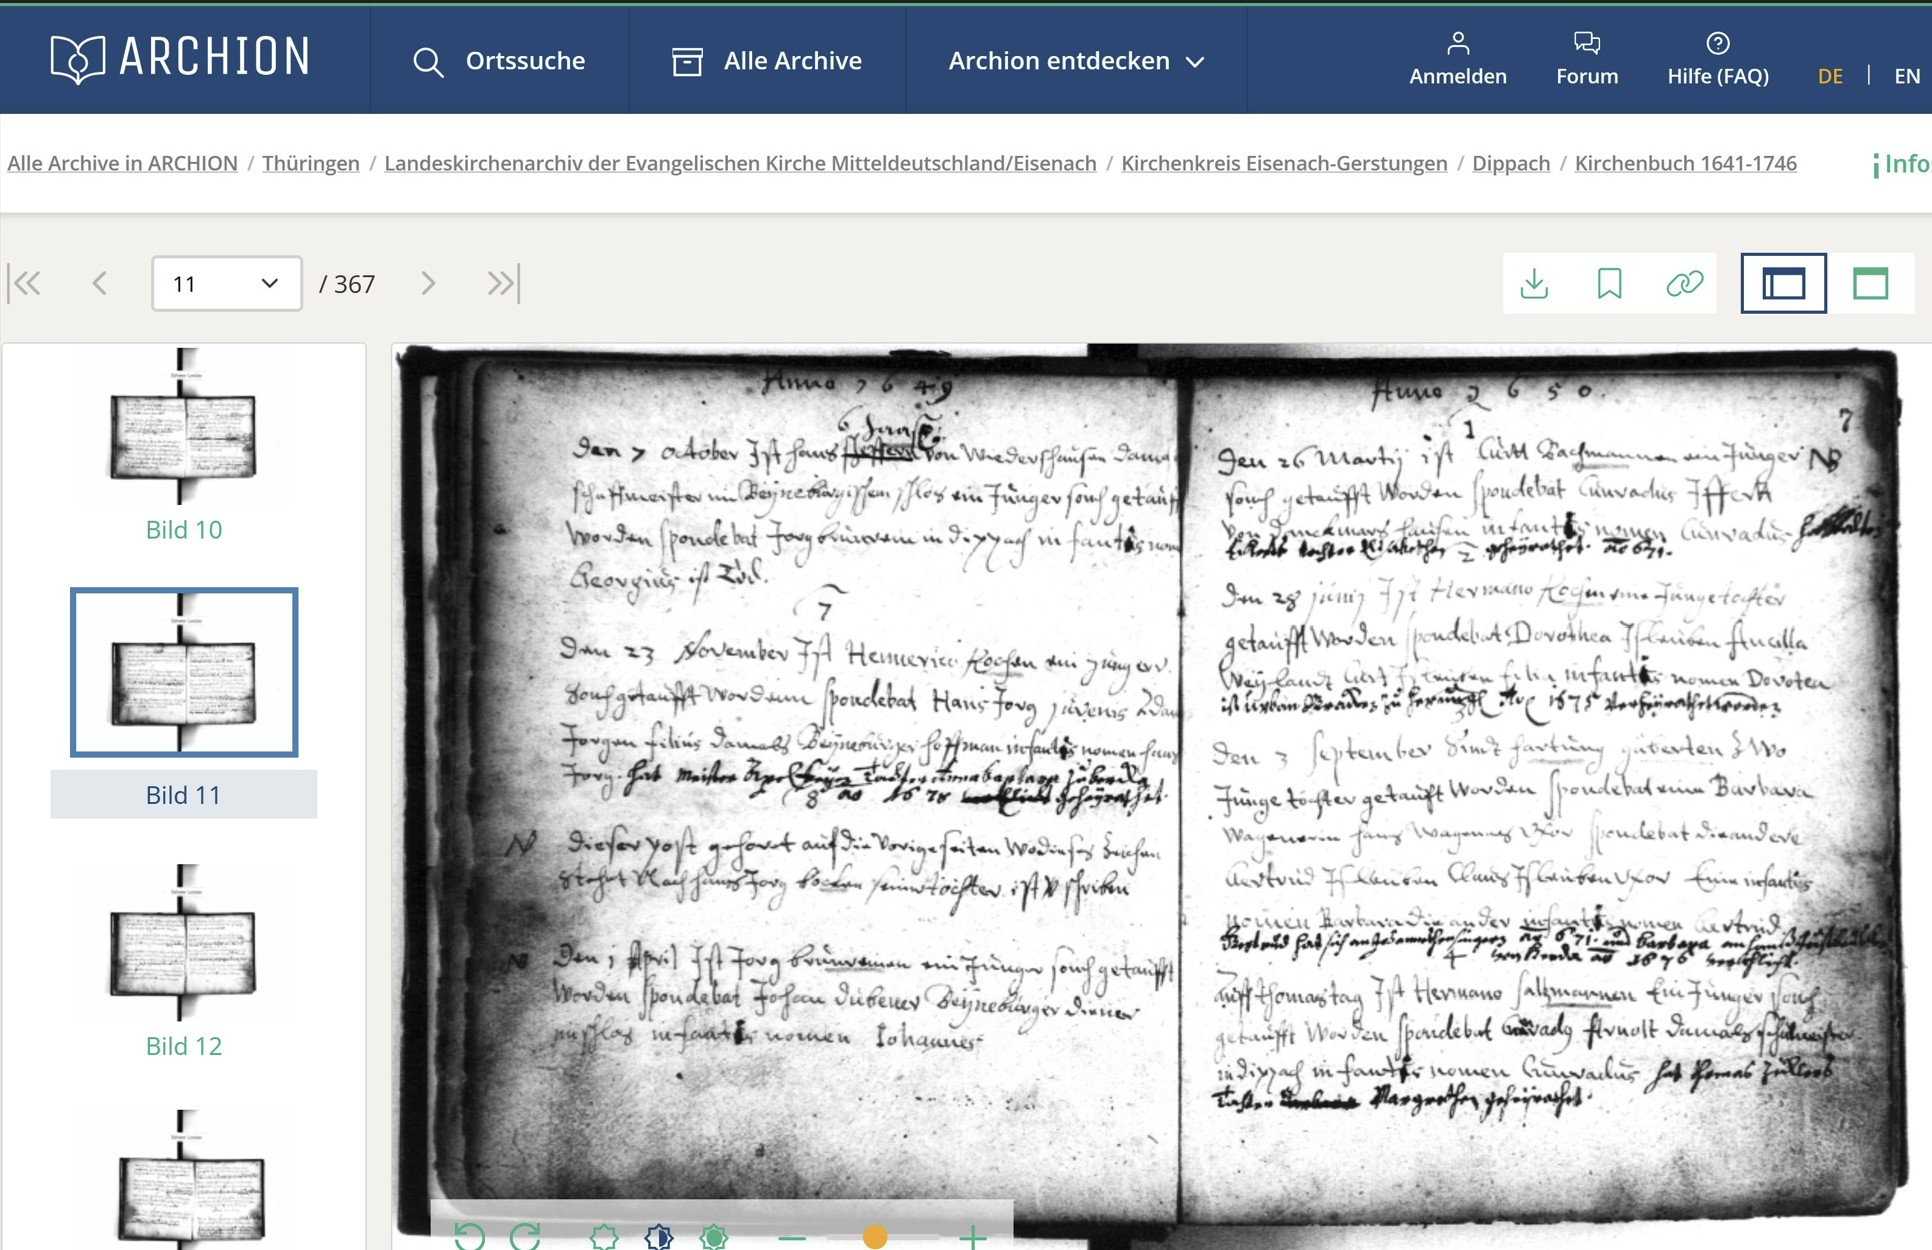Download the current page image
The width and height of the screenshot is (1932, 1250).
pyautogui.click(x=1534, y=284)
